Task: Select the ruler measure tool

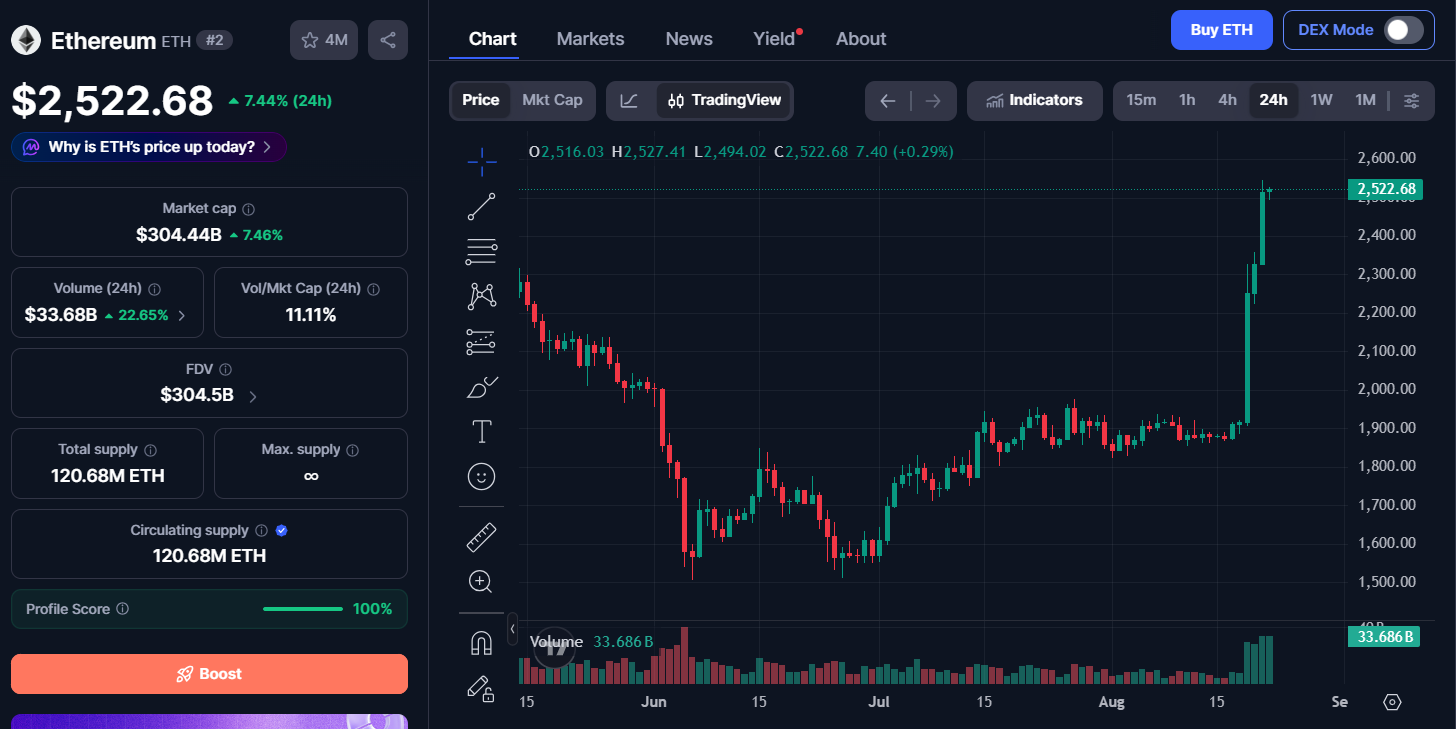Action: point(481,537)
